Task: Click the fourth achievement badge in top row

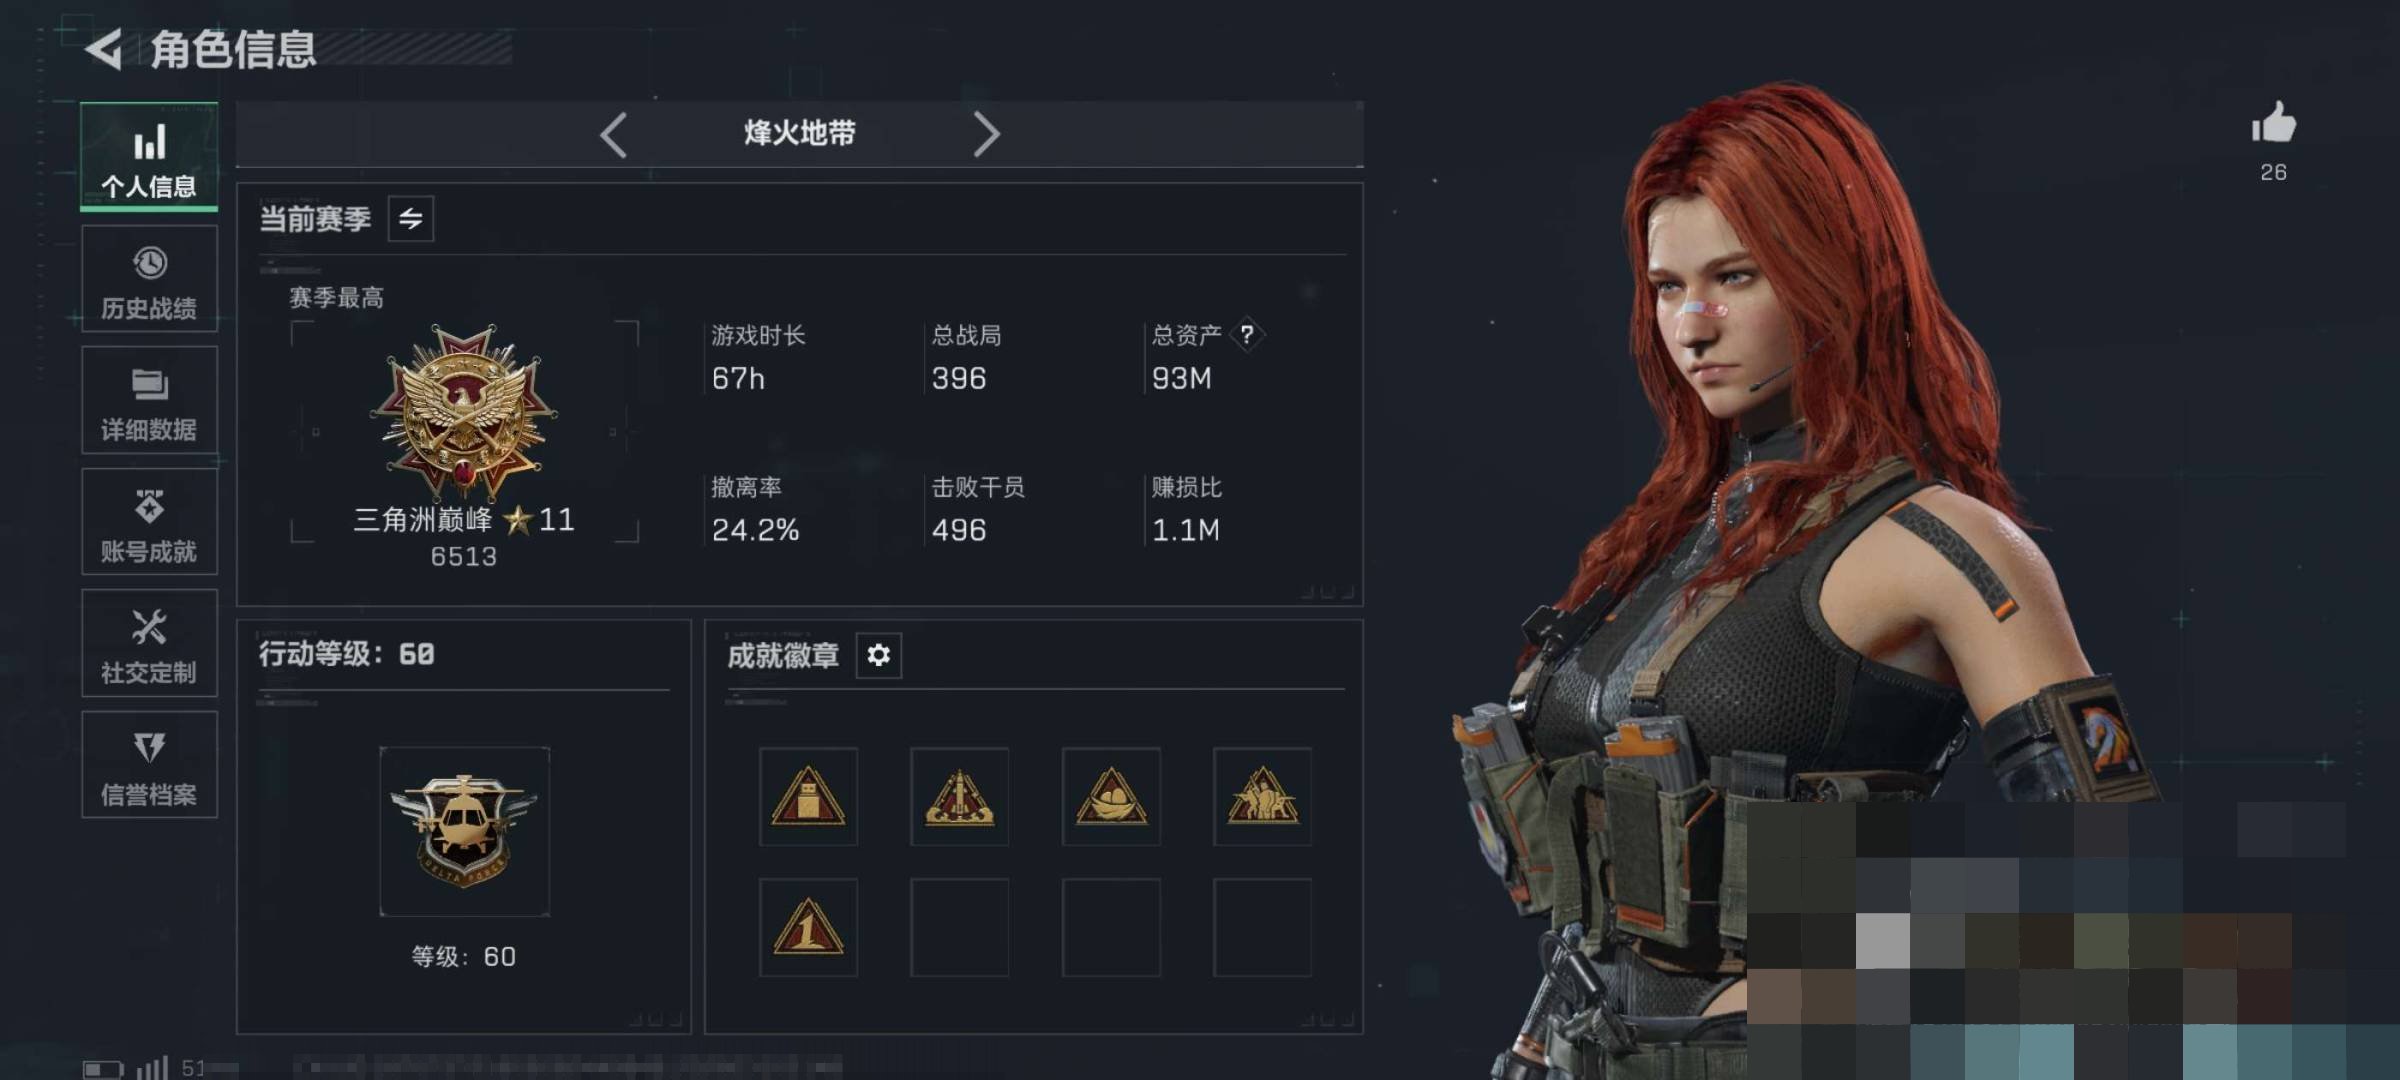Action: (1262, 797)
